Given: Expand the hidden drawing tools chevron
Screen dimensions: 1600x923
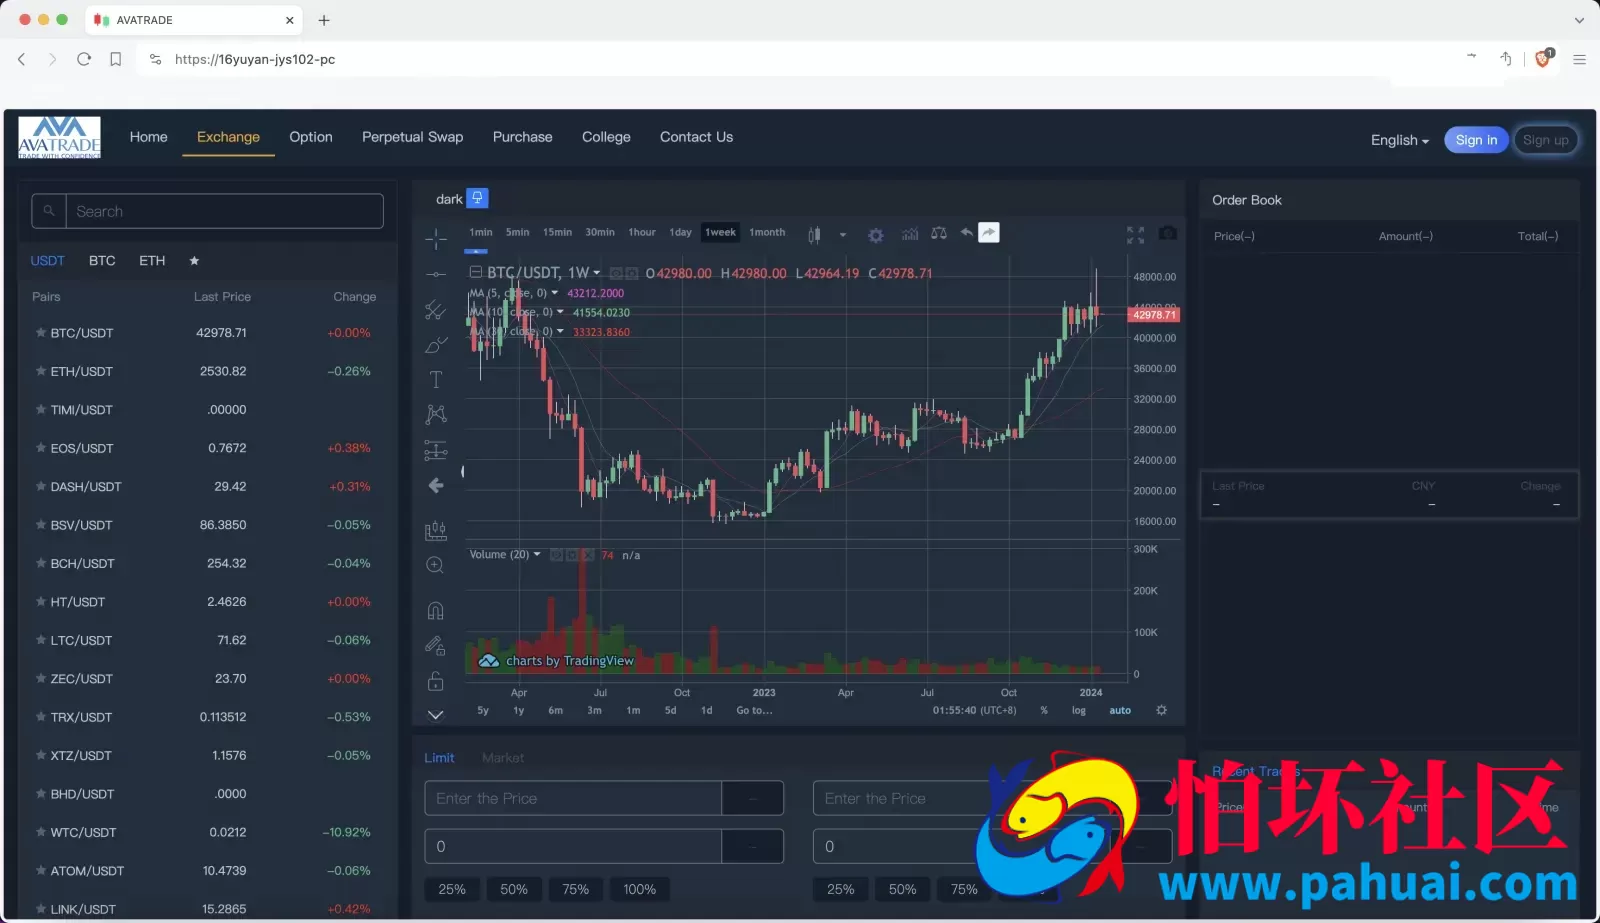Looking at the screenshot, I should point(436,715).
